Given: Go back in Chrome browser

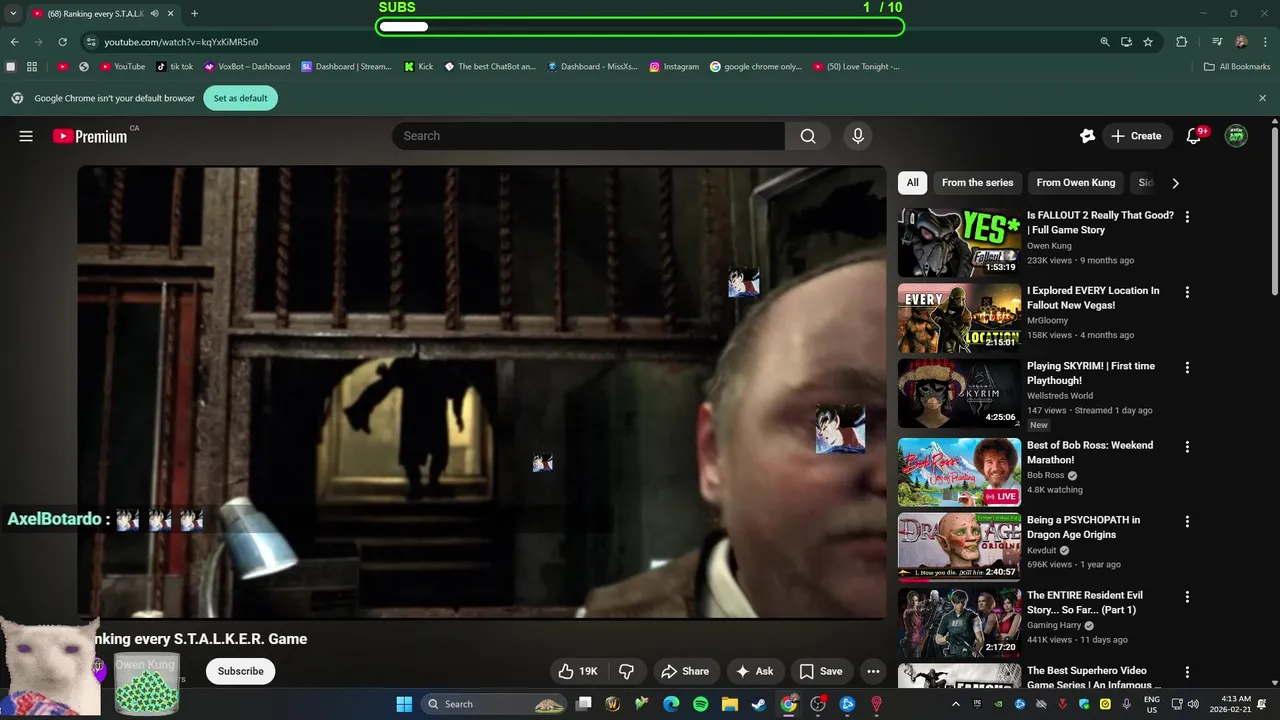Looking at the screenshot, I should tap(14, 42).
